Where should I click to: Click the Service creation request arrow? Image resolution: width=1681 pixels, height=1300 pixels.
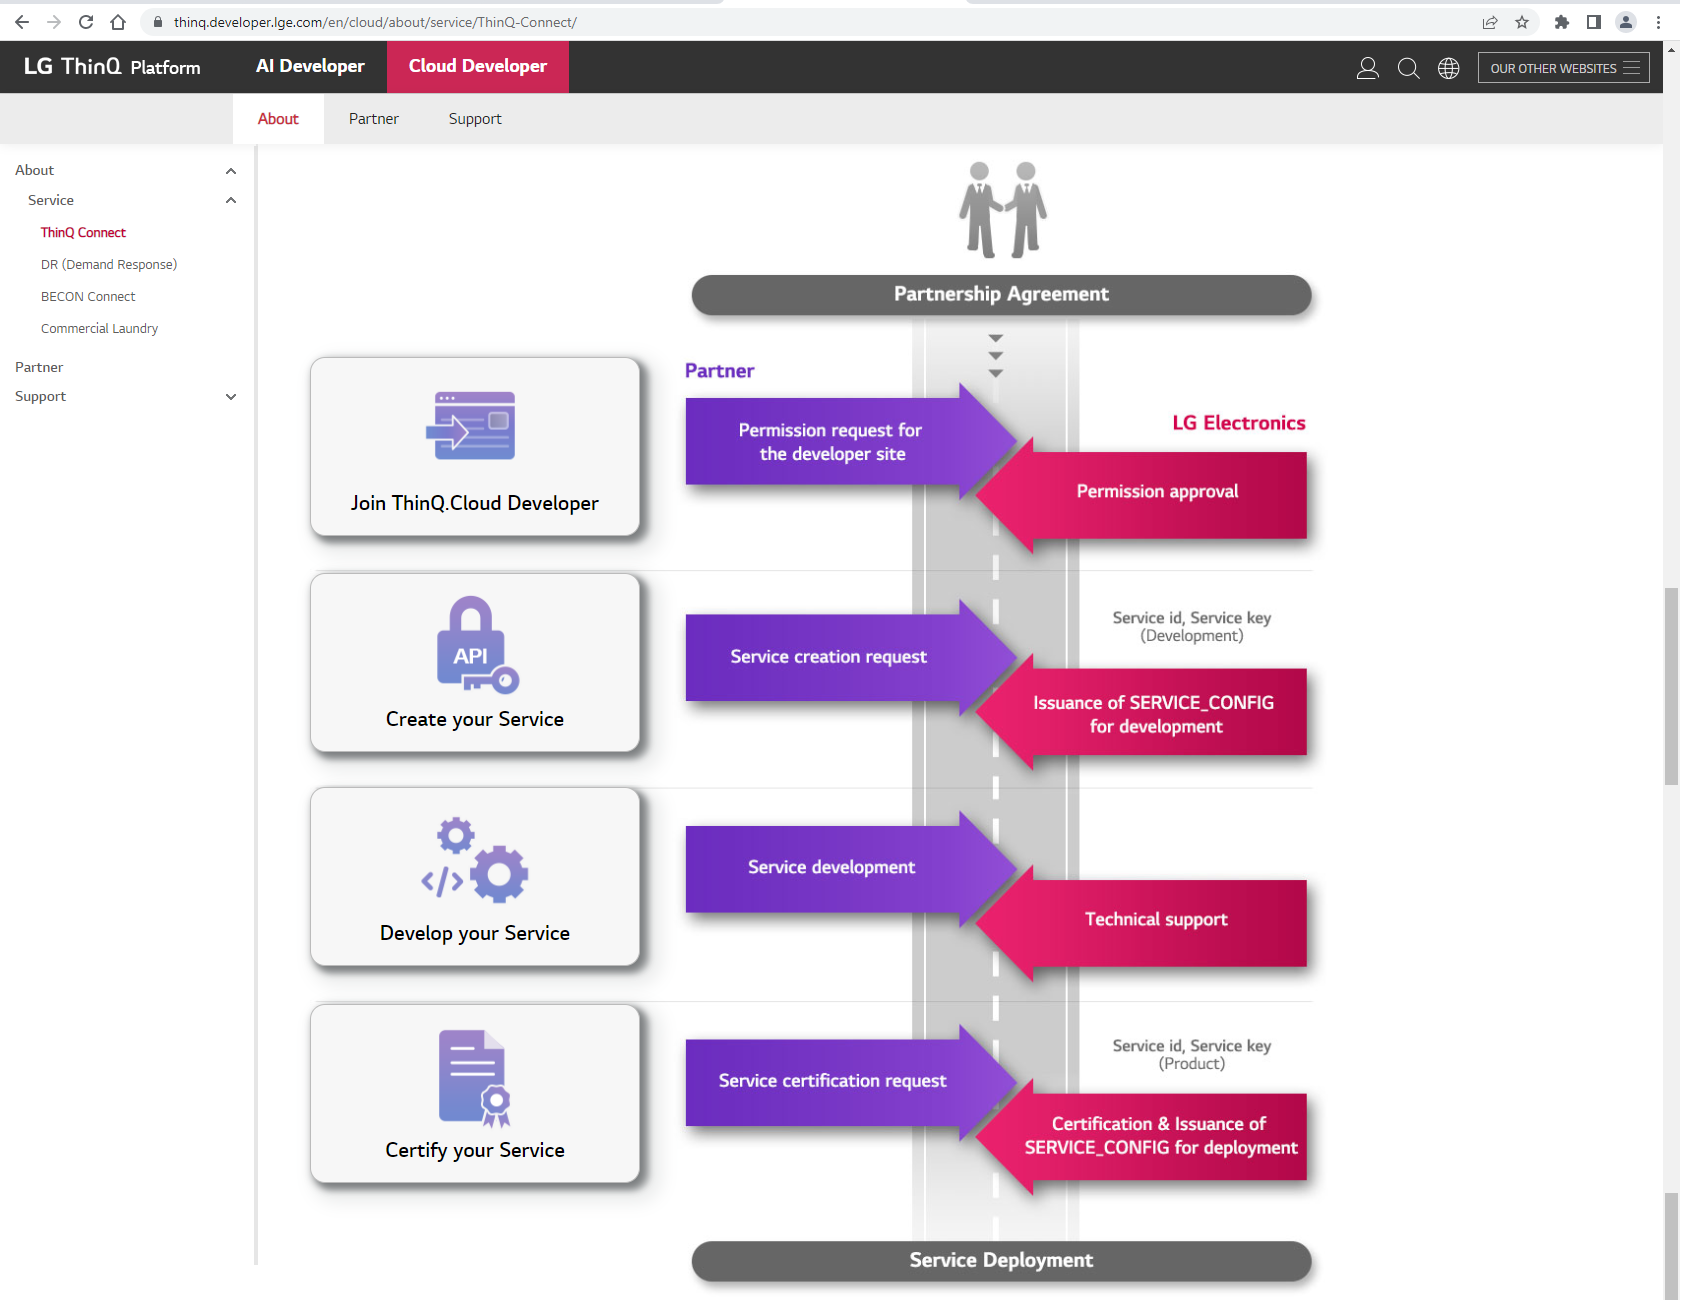pyautogui.click(x=850, y=657)
